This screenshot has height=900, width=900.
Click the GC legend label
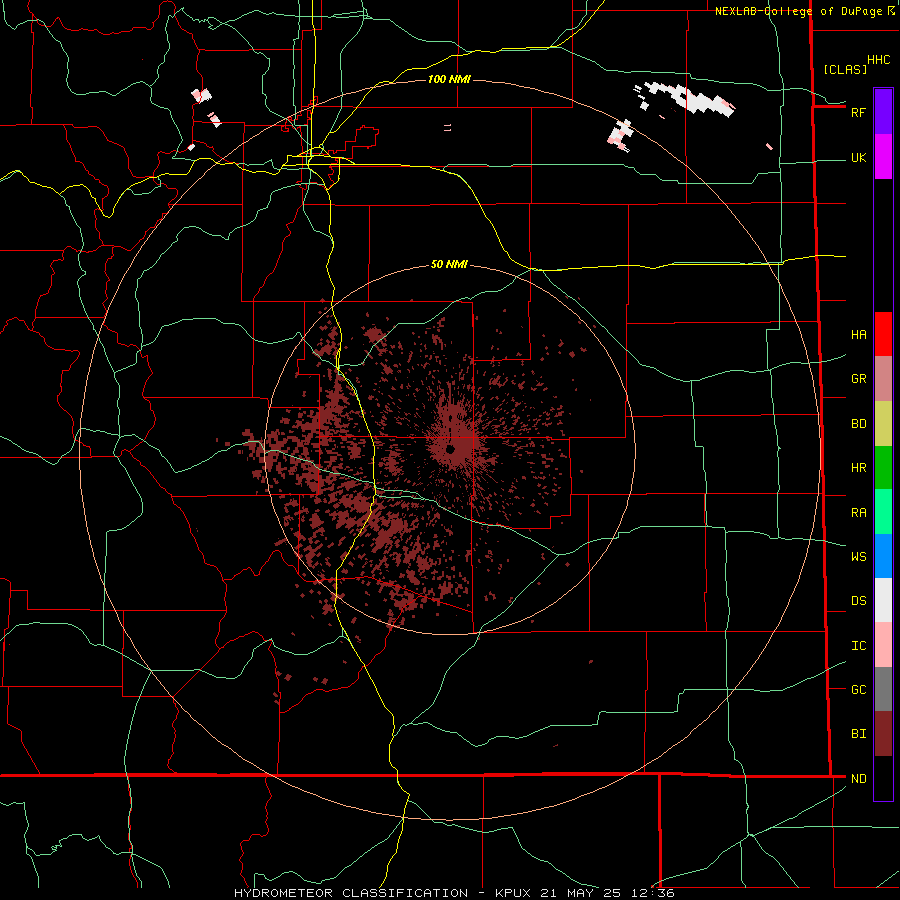(x=858, y=690)
